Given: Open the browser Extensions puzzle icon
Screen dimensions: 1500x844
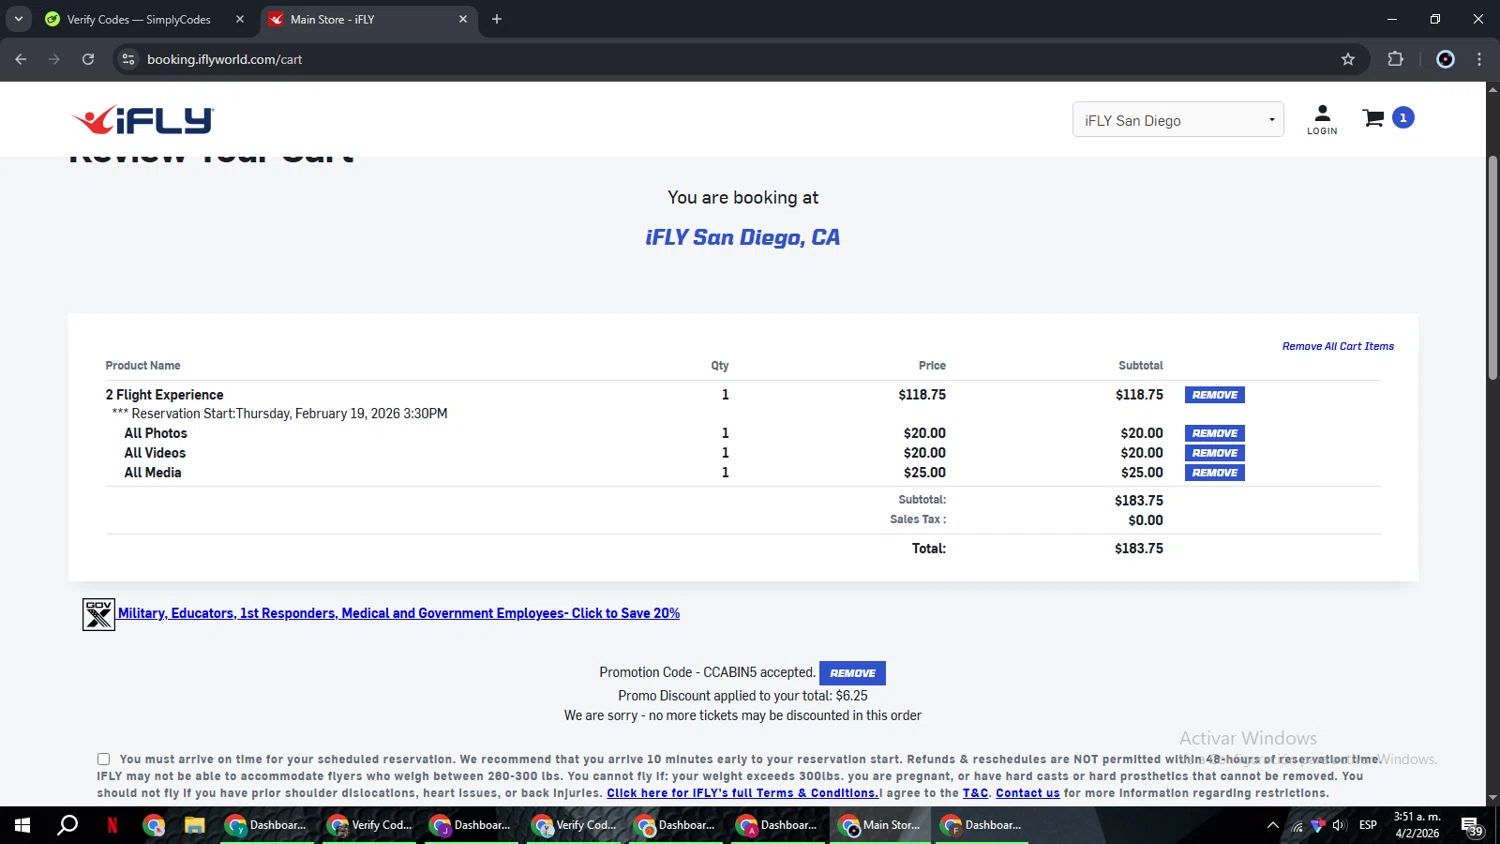Looking at the screenshot, I should (x=1395, y=59).
